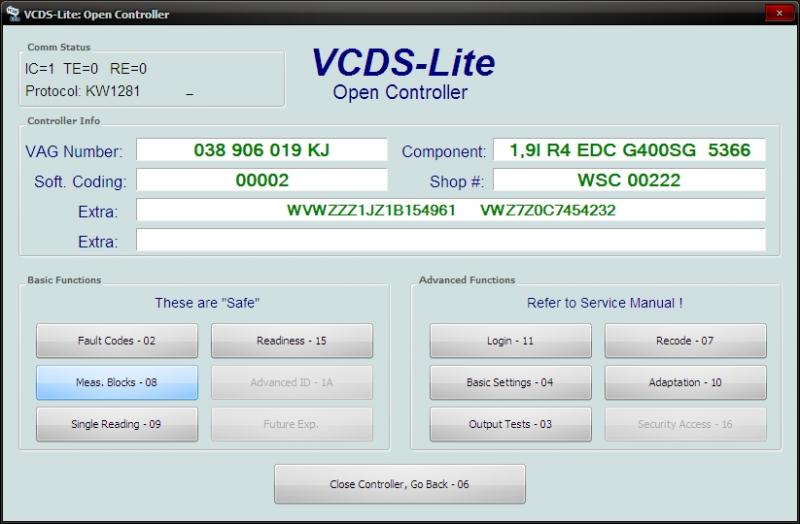Click the first Extra field with VIN
This screenshot has width=800, height=524.
tap(451, 210)
